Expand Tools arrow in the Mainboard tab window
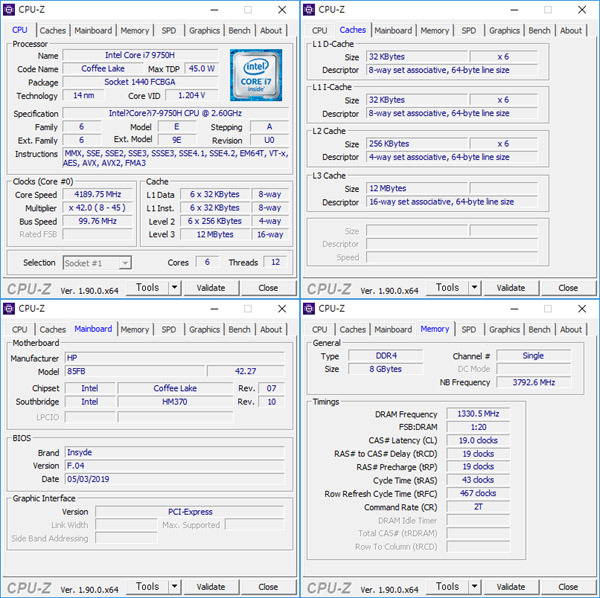600x598 pixels. [174, 587]
